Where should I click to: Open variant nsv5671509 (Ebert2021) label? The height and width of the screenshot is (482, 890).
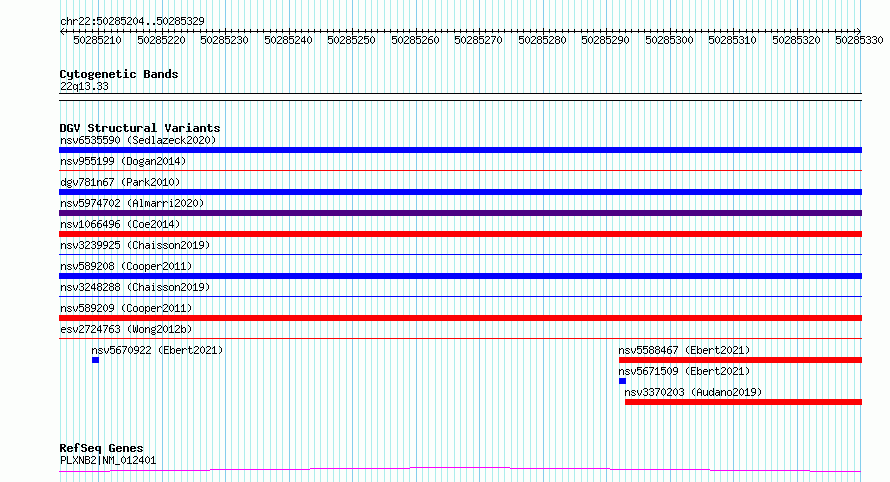pyautogui.click(x=684, y=371)
